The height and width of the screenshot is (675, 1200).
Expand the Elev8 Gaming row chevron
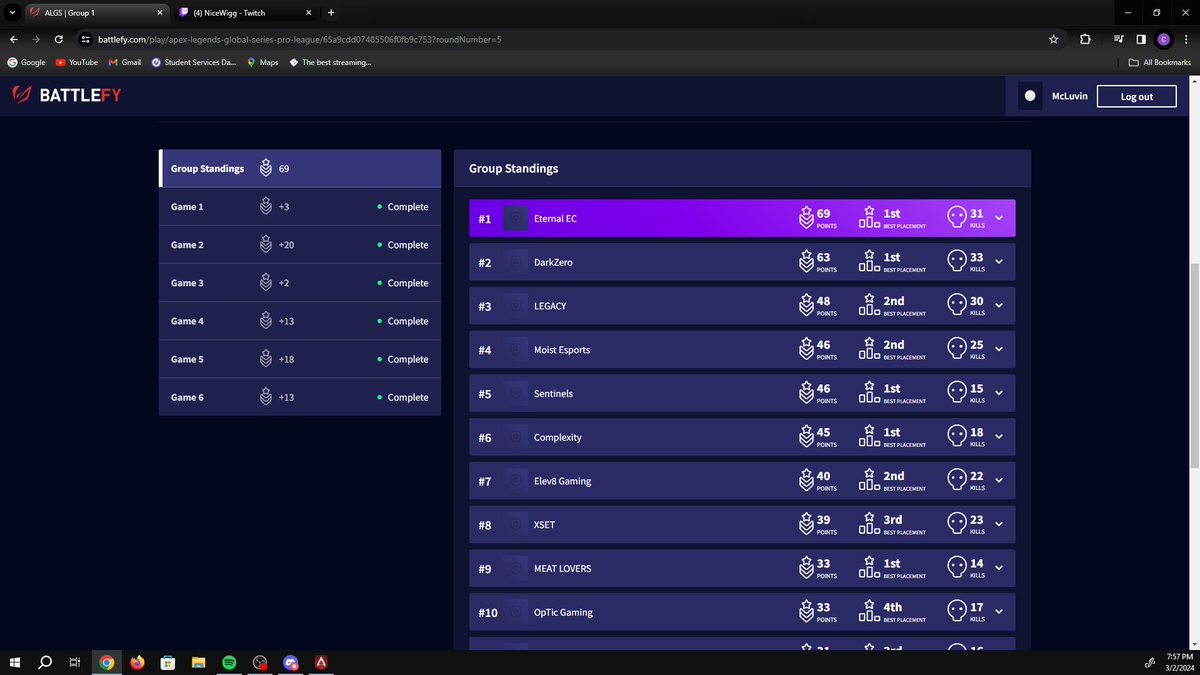pos(999,481)
